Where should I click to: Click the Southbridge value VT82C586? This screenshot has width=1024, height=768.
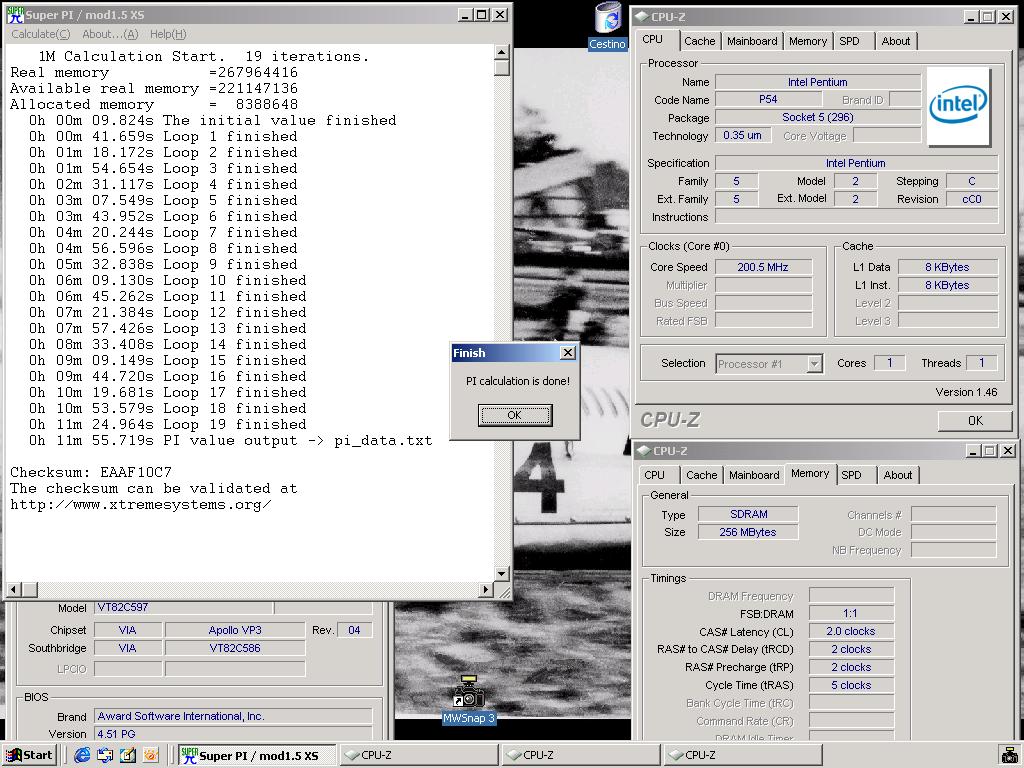coord(235,648)
